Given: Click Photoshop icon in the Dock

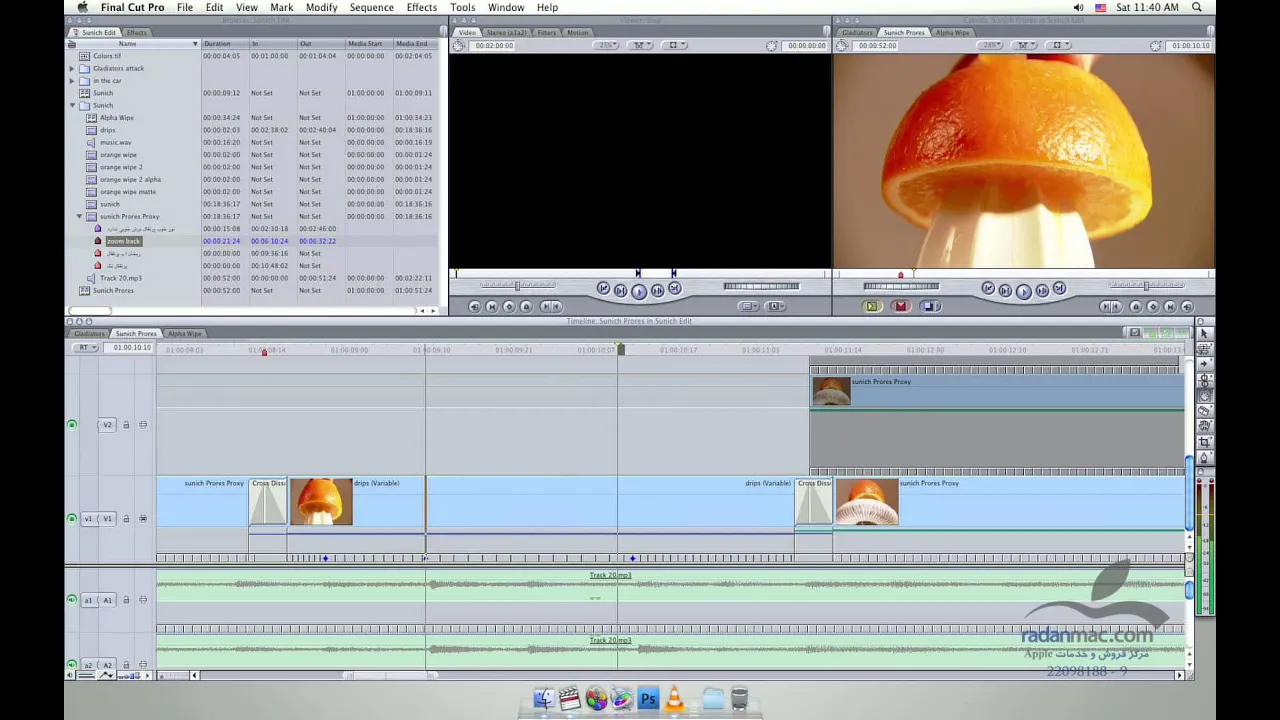Looking at the screenshot, I should click(x=648, y=699).
